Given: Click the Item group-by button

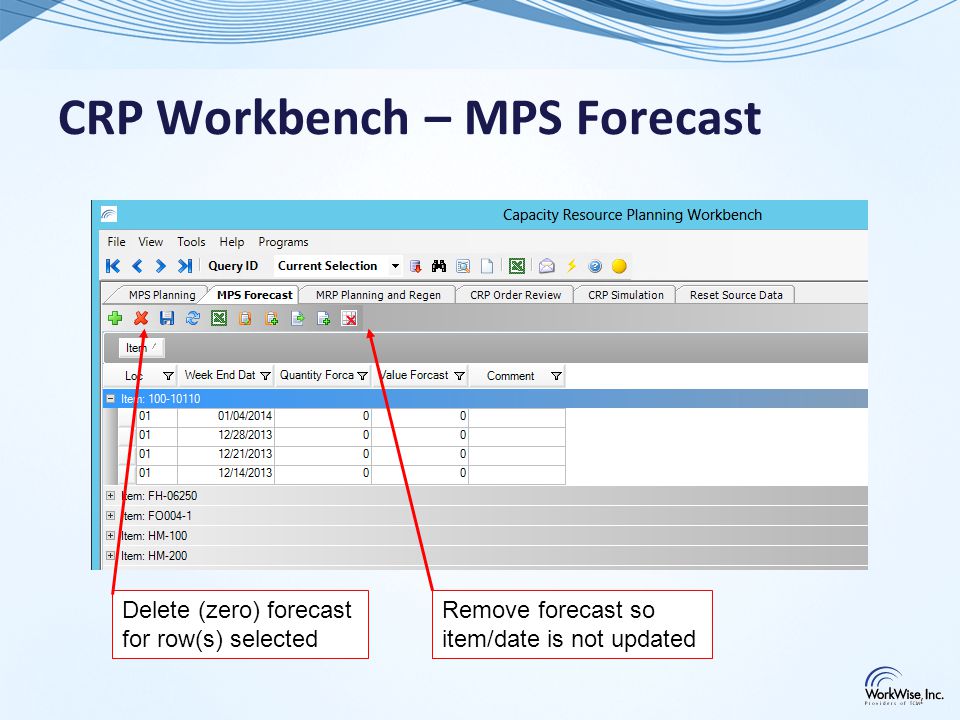Looking at the screenshot, I should 141,348.
